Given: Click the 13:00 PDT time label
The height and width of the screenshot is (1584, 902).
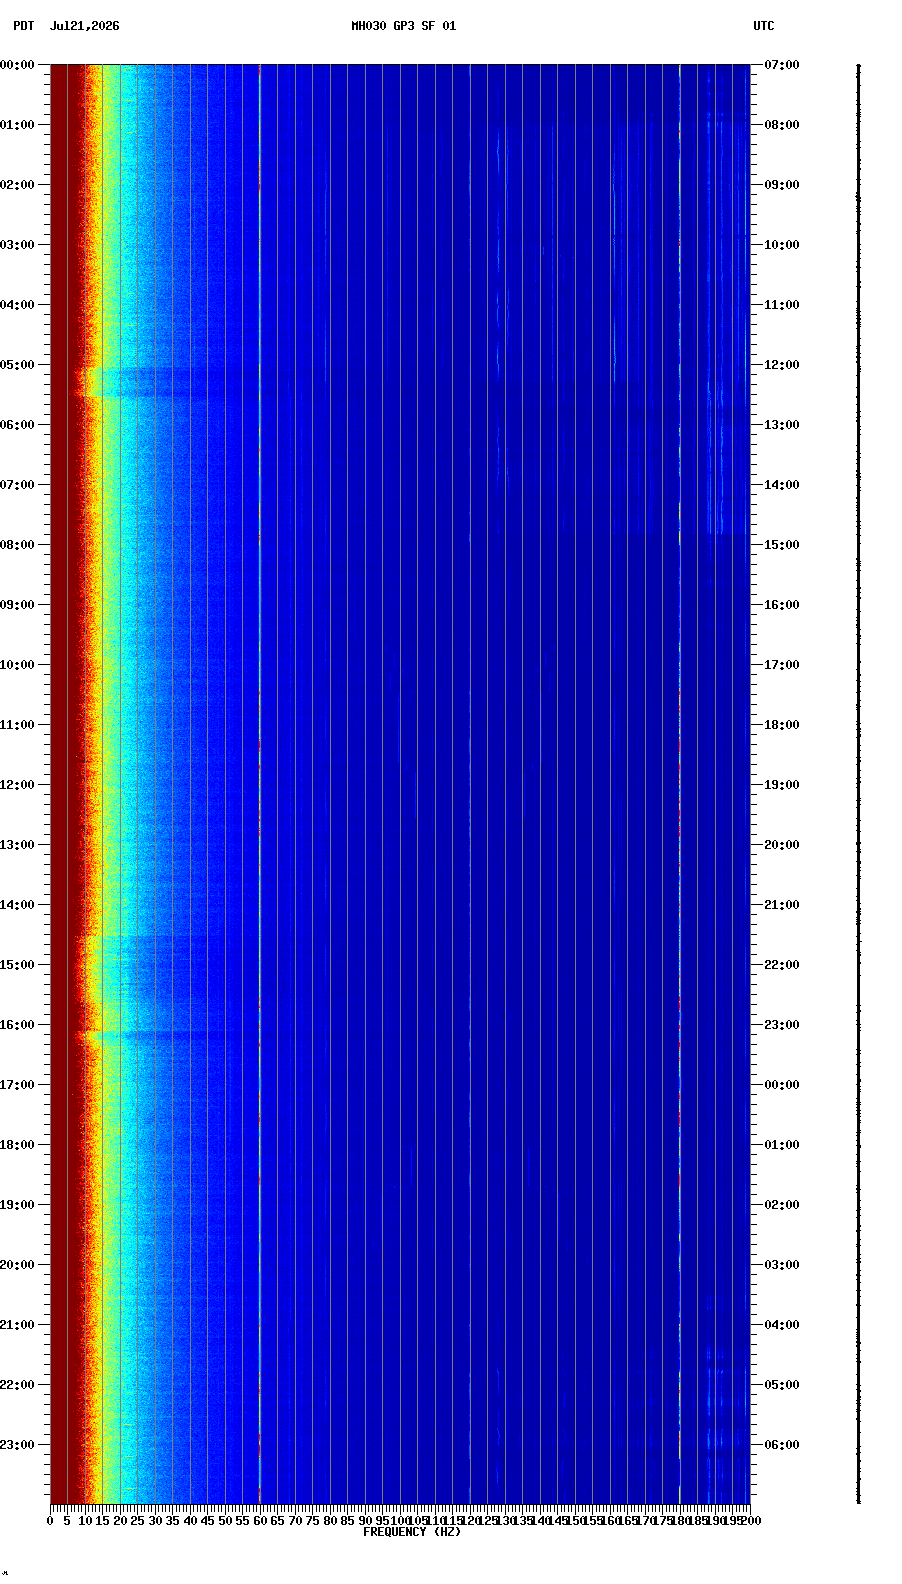Looking at the screenshot, I should pyautogui.click(x=17, y=845).
